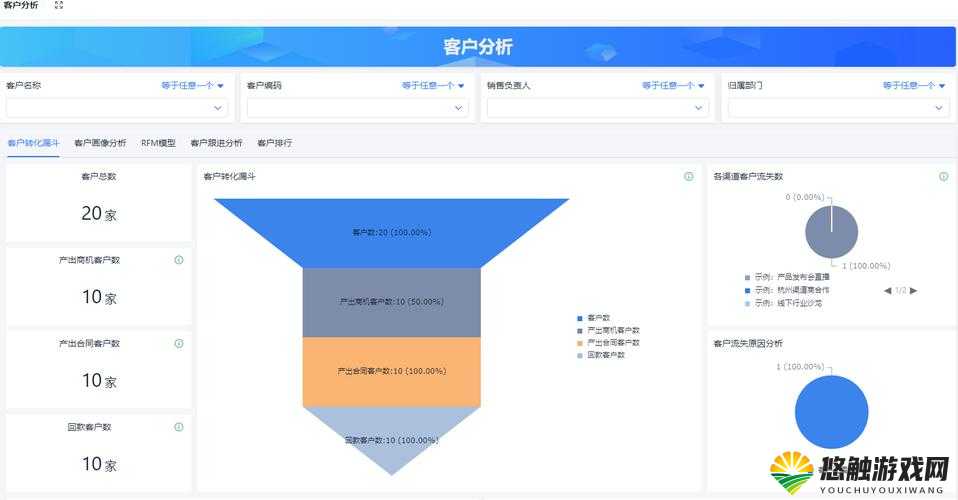Toggle 产出合同客户数 legend entry in funnel chart
This screenshot has width=958, height=500.
(x=609, y=342)
